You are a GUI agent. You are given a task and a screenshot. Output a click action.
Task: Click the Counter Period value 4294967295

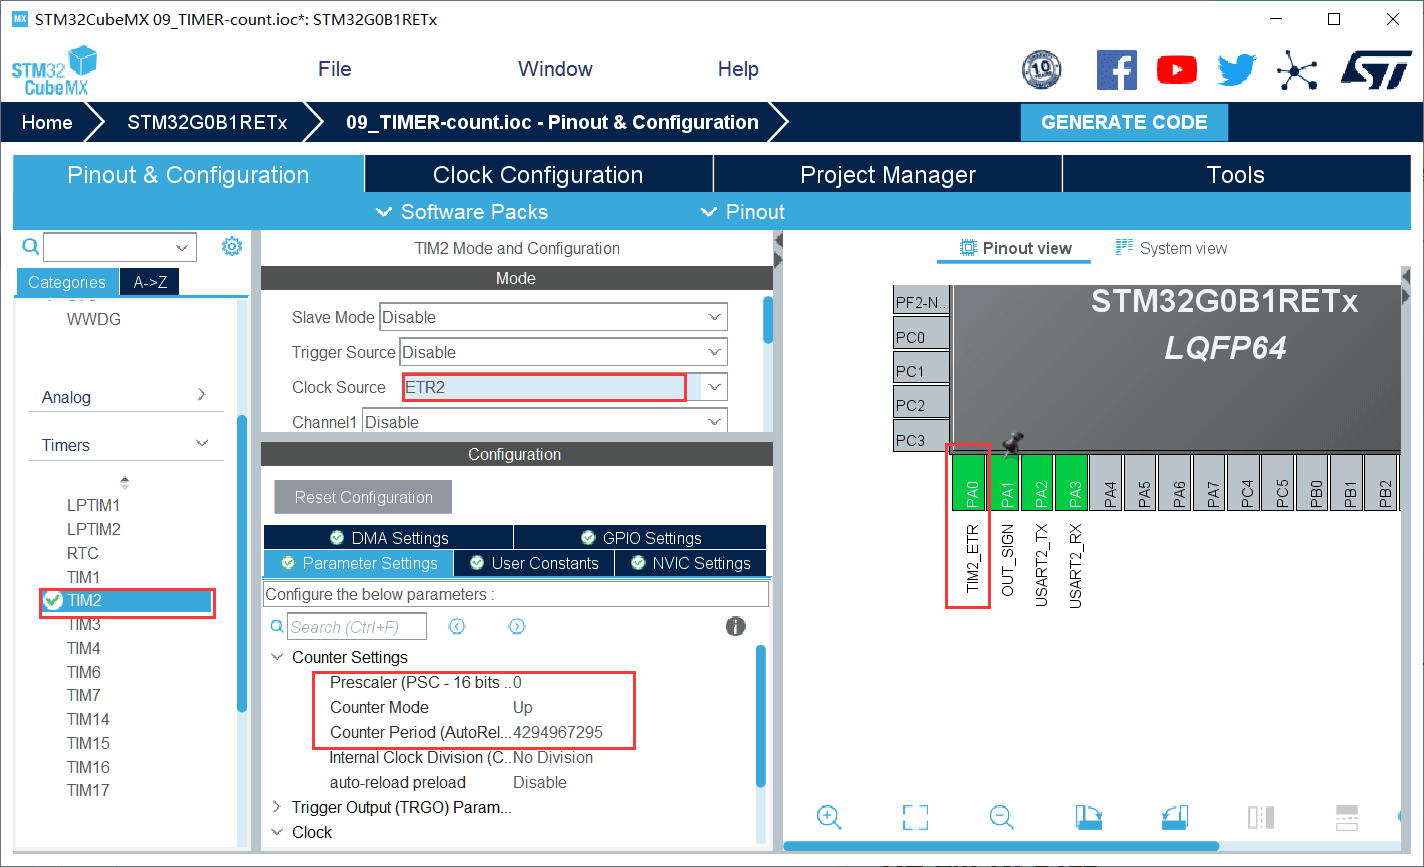[558, 732]
